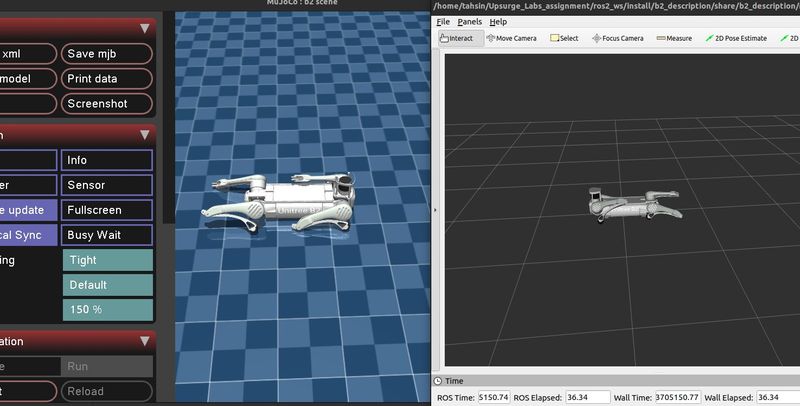Screen dimensions: 800x406
Task: Open the 150 % font scale dropdown
Action: point(108,310)
